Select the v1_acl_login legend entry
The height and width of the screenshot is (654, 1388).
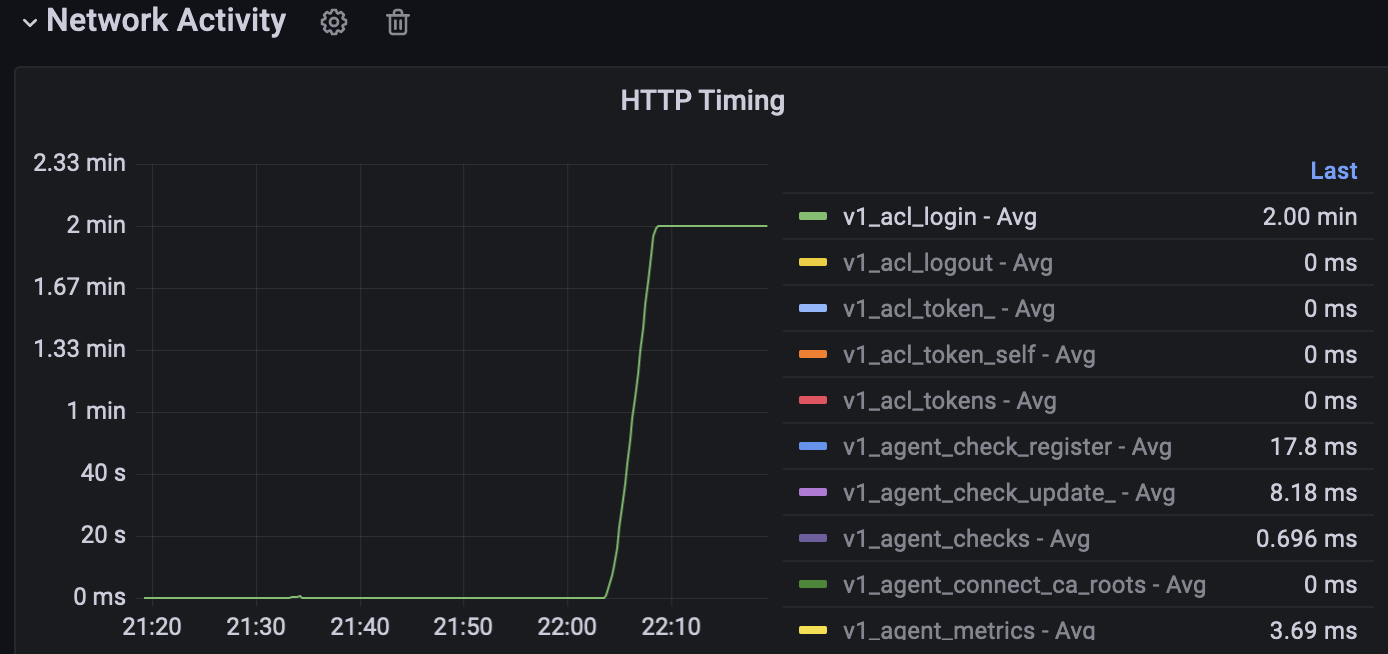pyautogui.click(x=937, y=216)
